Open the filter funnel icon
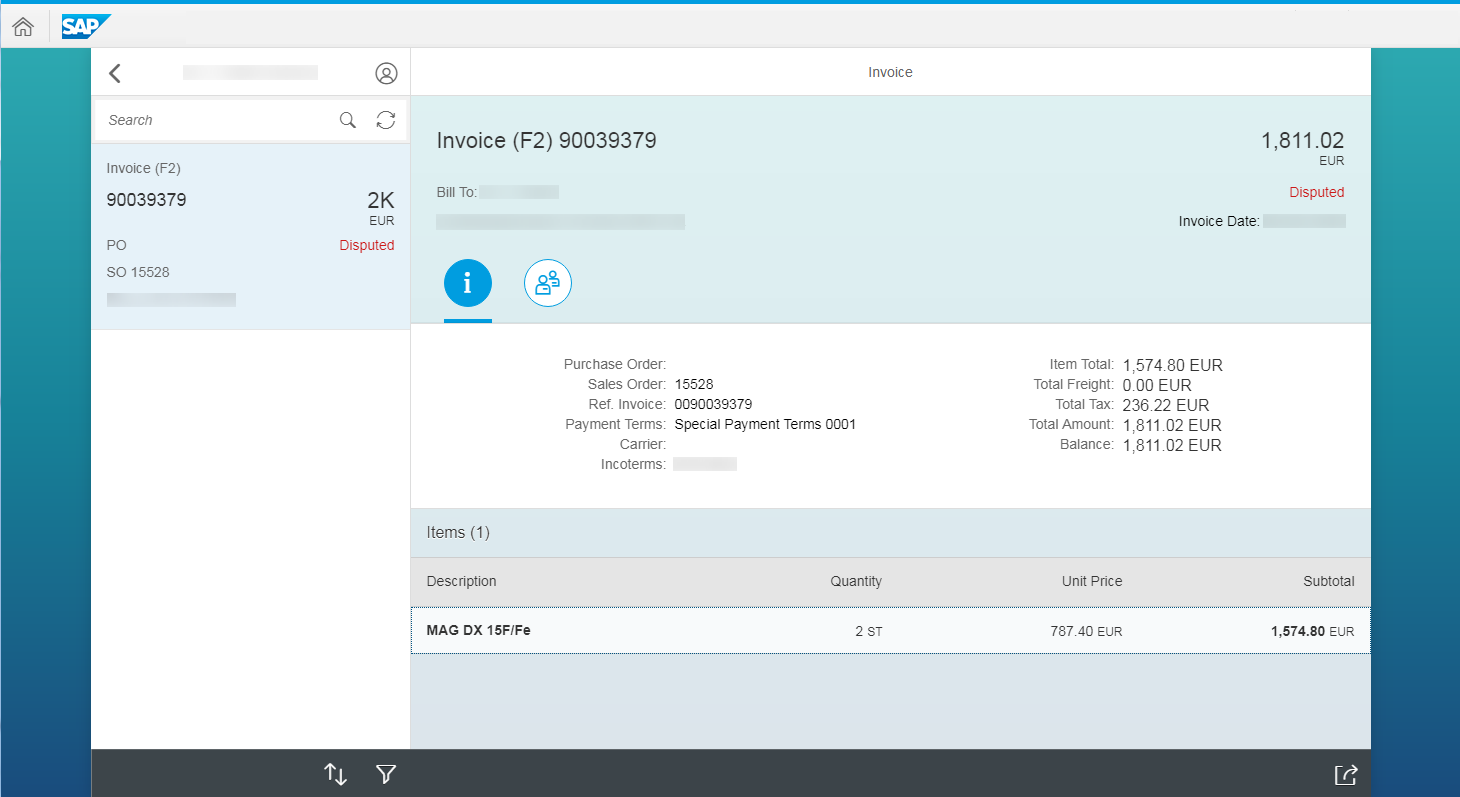1460x797 pixels. tap(387, 774)
